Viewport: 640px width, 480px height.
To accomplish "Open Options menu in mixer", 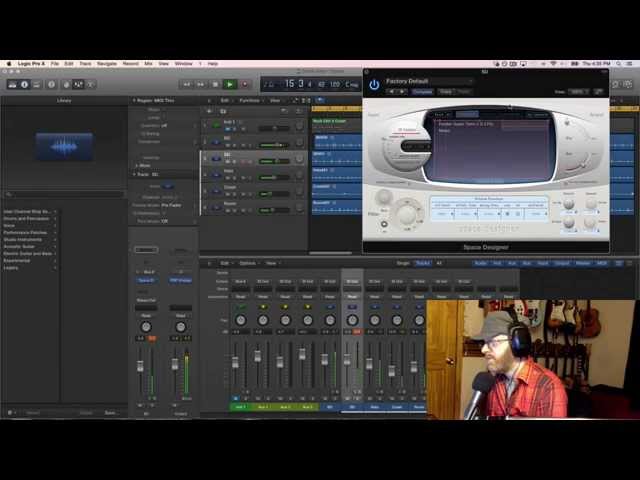I will tap(249, 263).
